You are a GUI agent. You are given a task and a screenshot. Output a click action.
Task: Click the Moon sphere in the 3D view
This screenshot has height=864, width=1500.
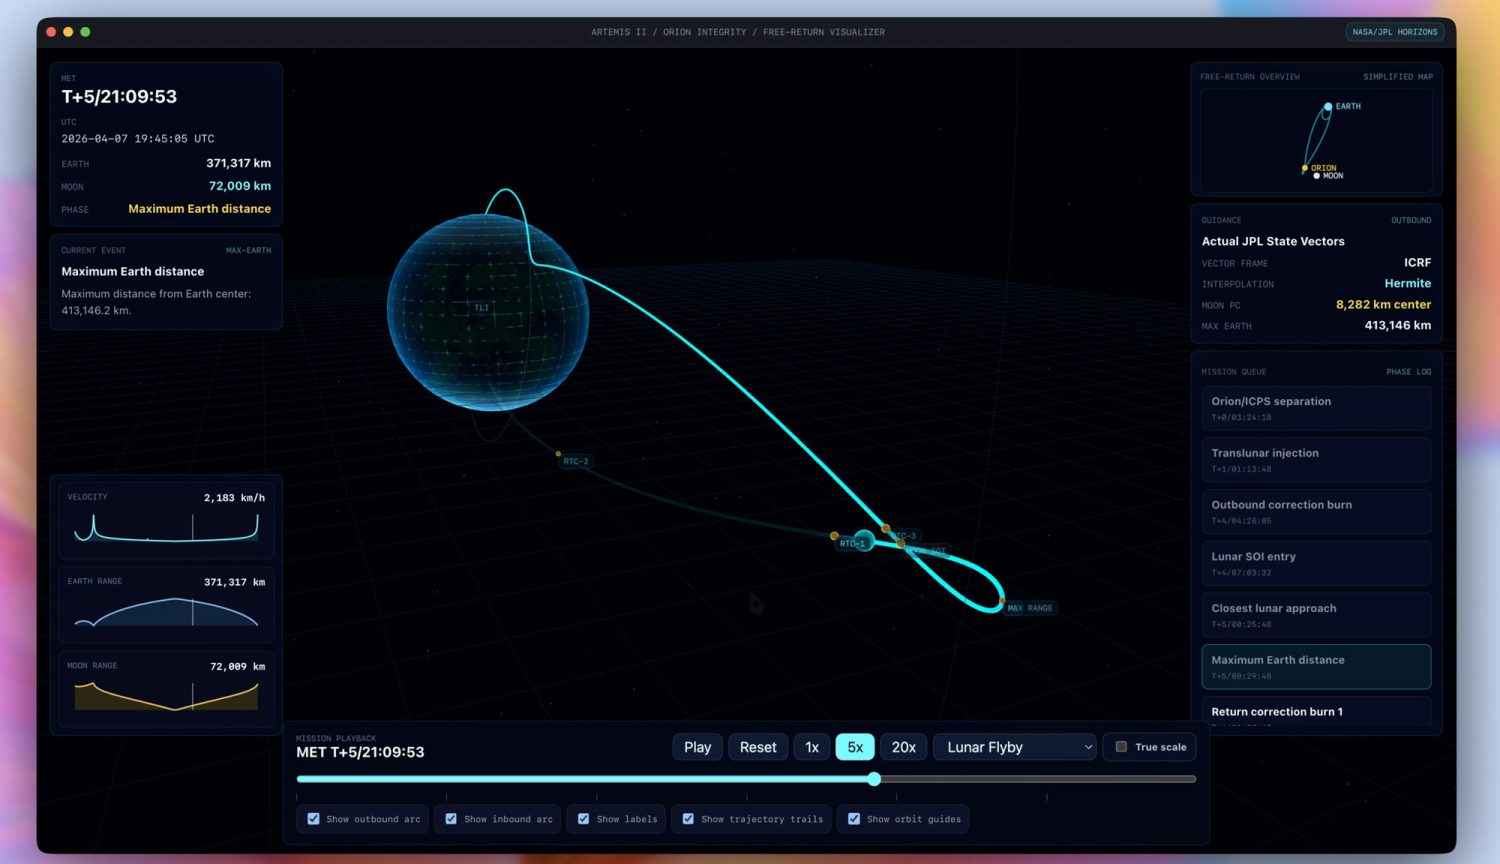(865, 541)
